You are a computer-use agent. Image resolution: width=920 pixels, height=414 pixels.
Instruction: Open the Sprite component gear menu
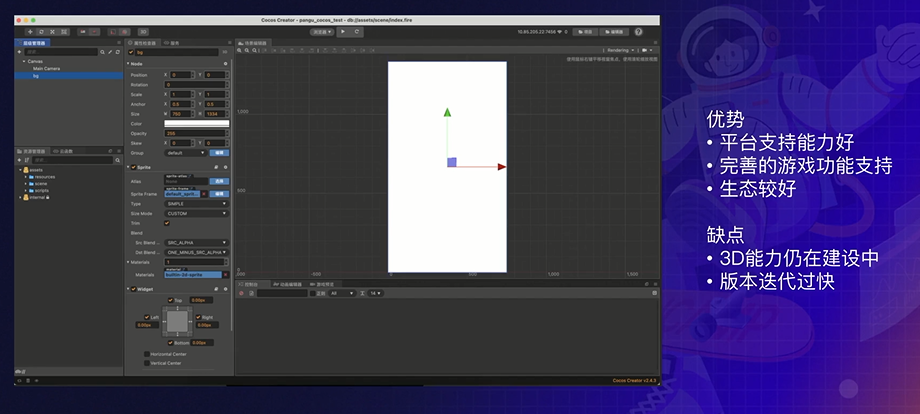(225, 167)
